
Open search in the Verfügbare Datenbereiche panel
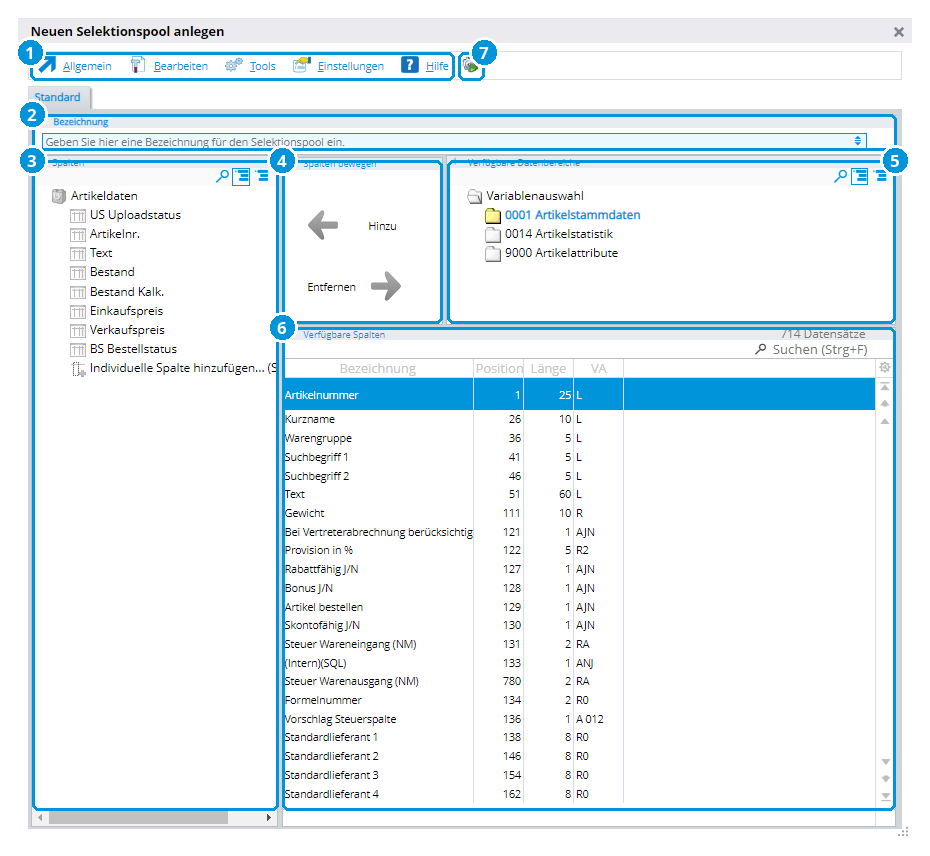[840, 176]
